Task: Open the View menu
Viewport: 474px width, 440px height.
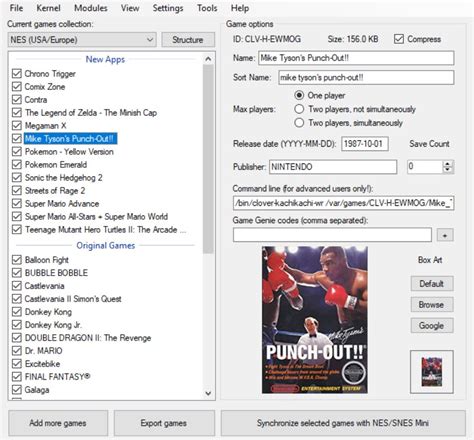Action: click(130, 8)
